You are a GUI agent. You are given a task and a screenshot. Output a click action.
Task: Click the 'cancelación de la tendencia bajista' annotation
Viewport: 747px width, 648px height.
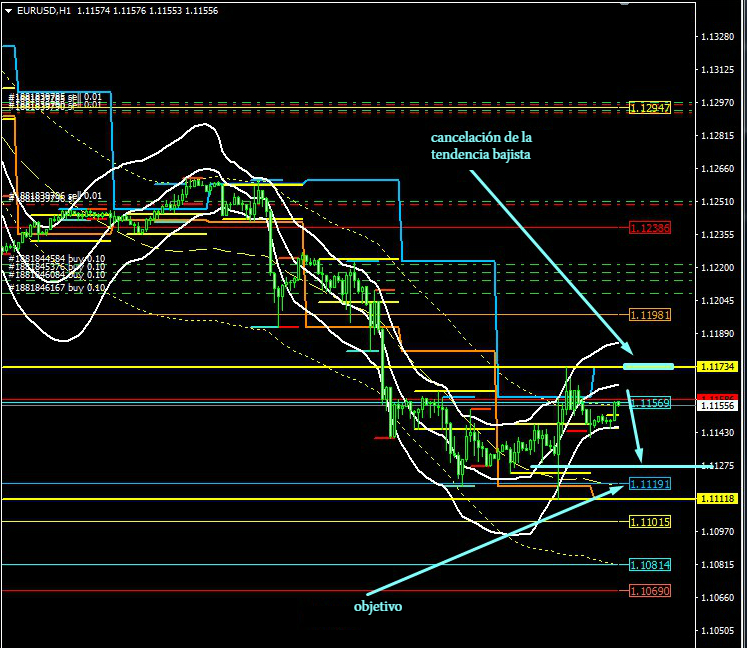pos(481,144)
